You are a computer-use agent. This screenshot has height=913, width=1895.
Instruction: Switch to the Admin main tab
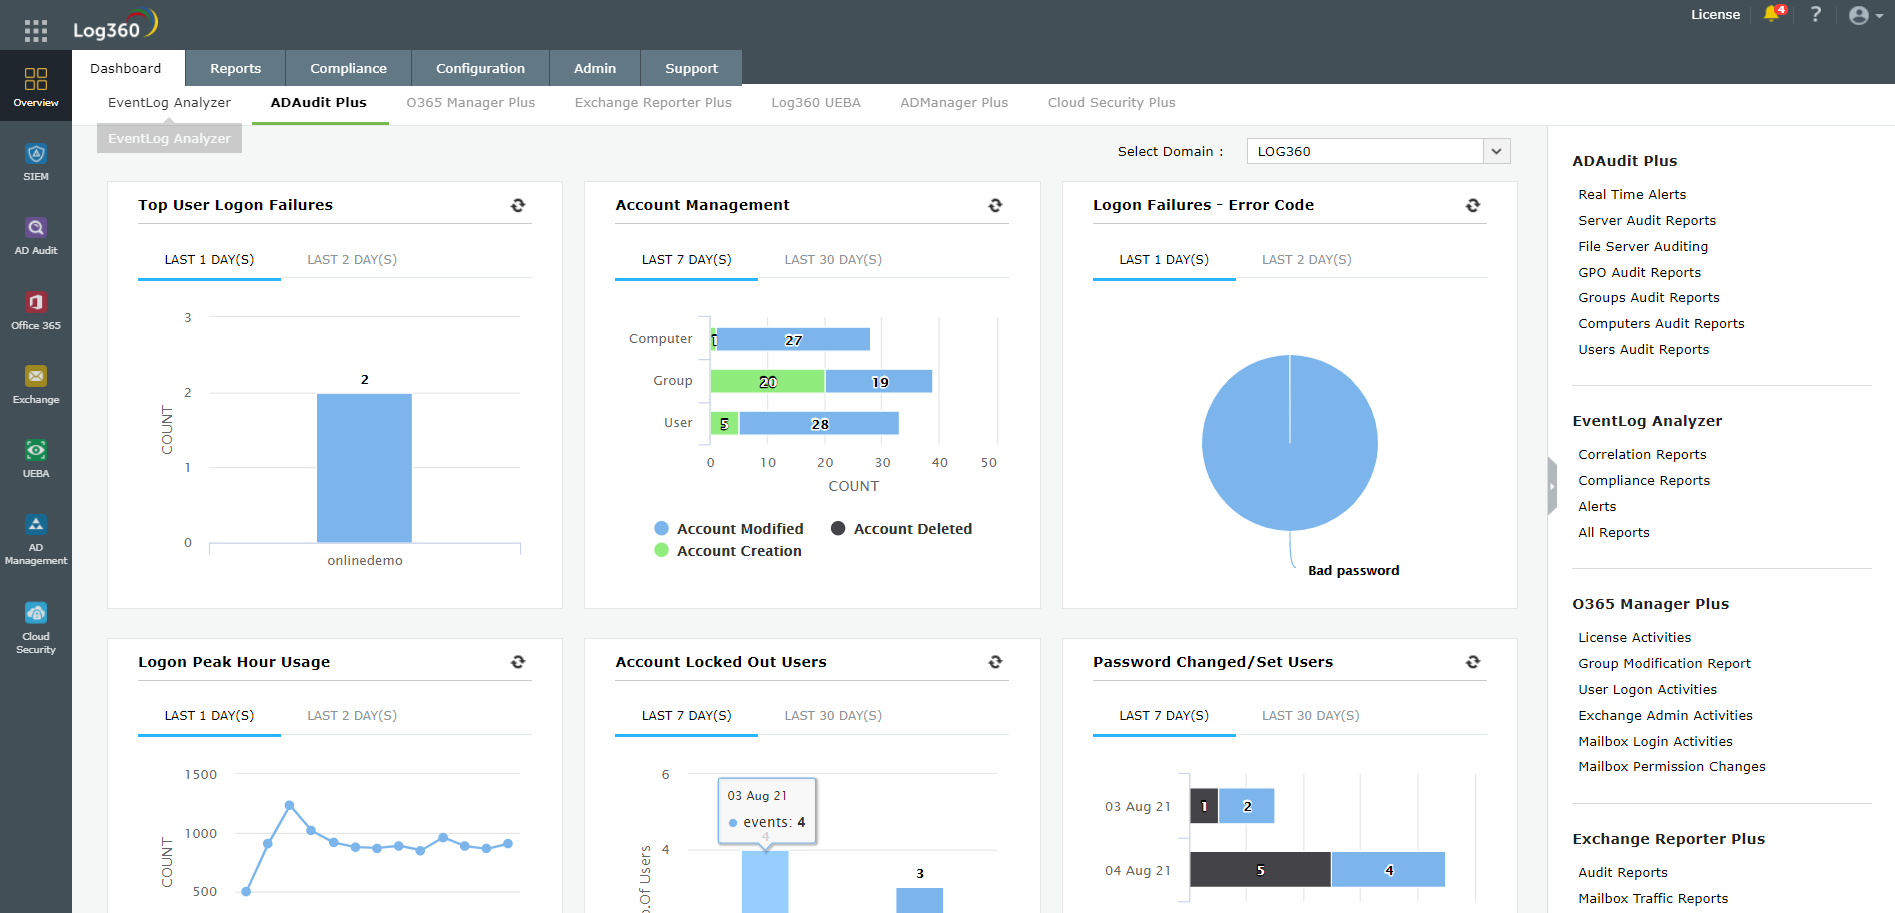pos(595,68)
